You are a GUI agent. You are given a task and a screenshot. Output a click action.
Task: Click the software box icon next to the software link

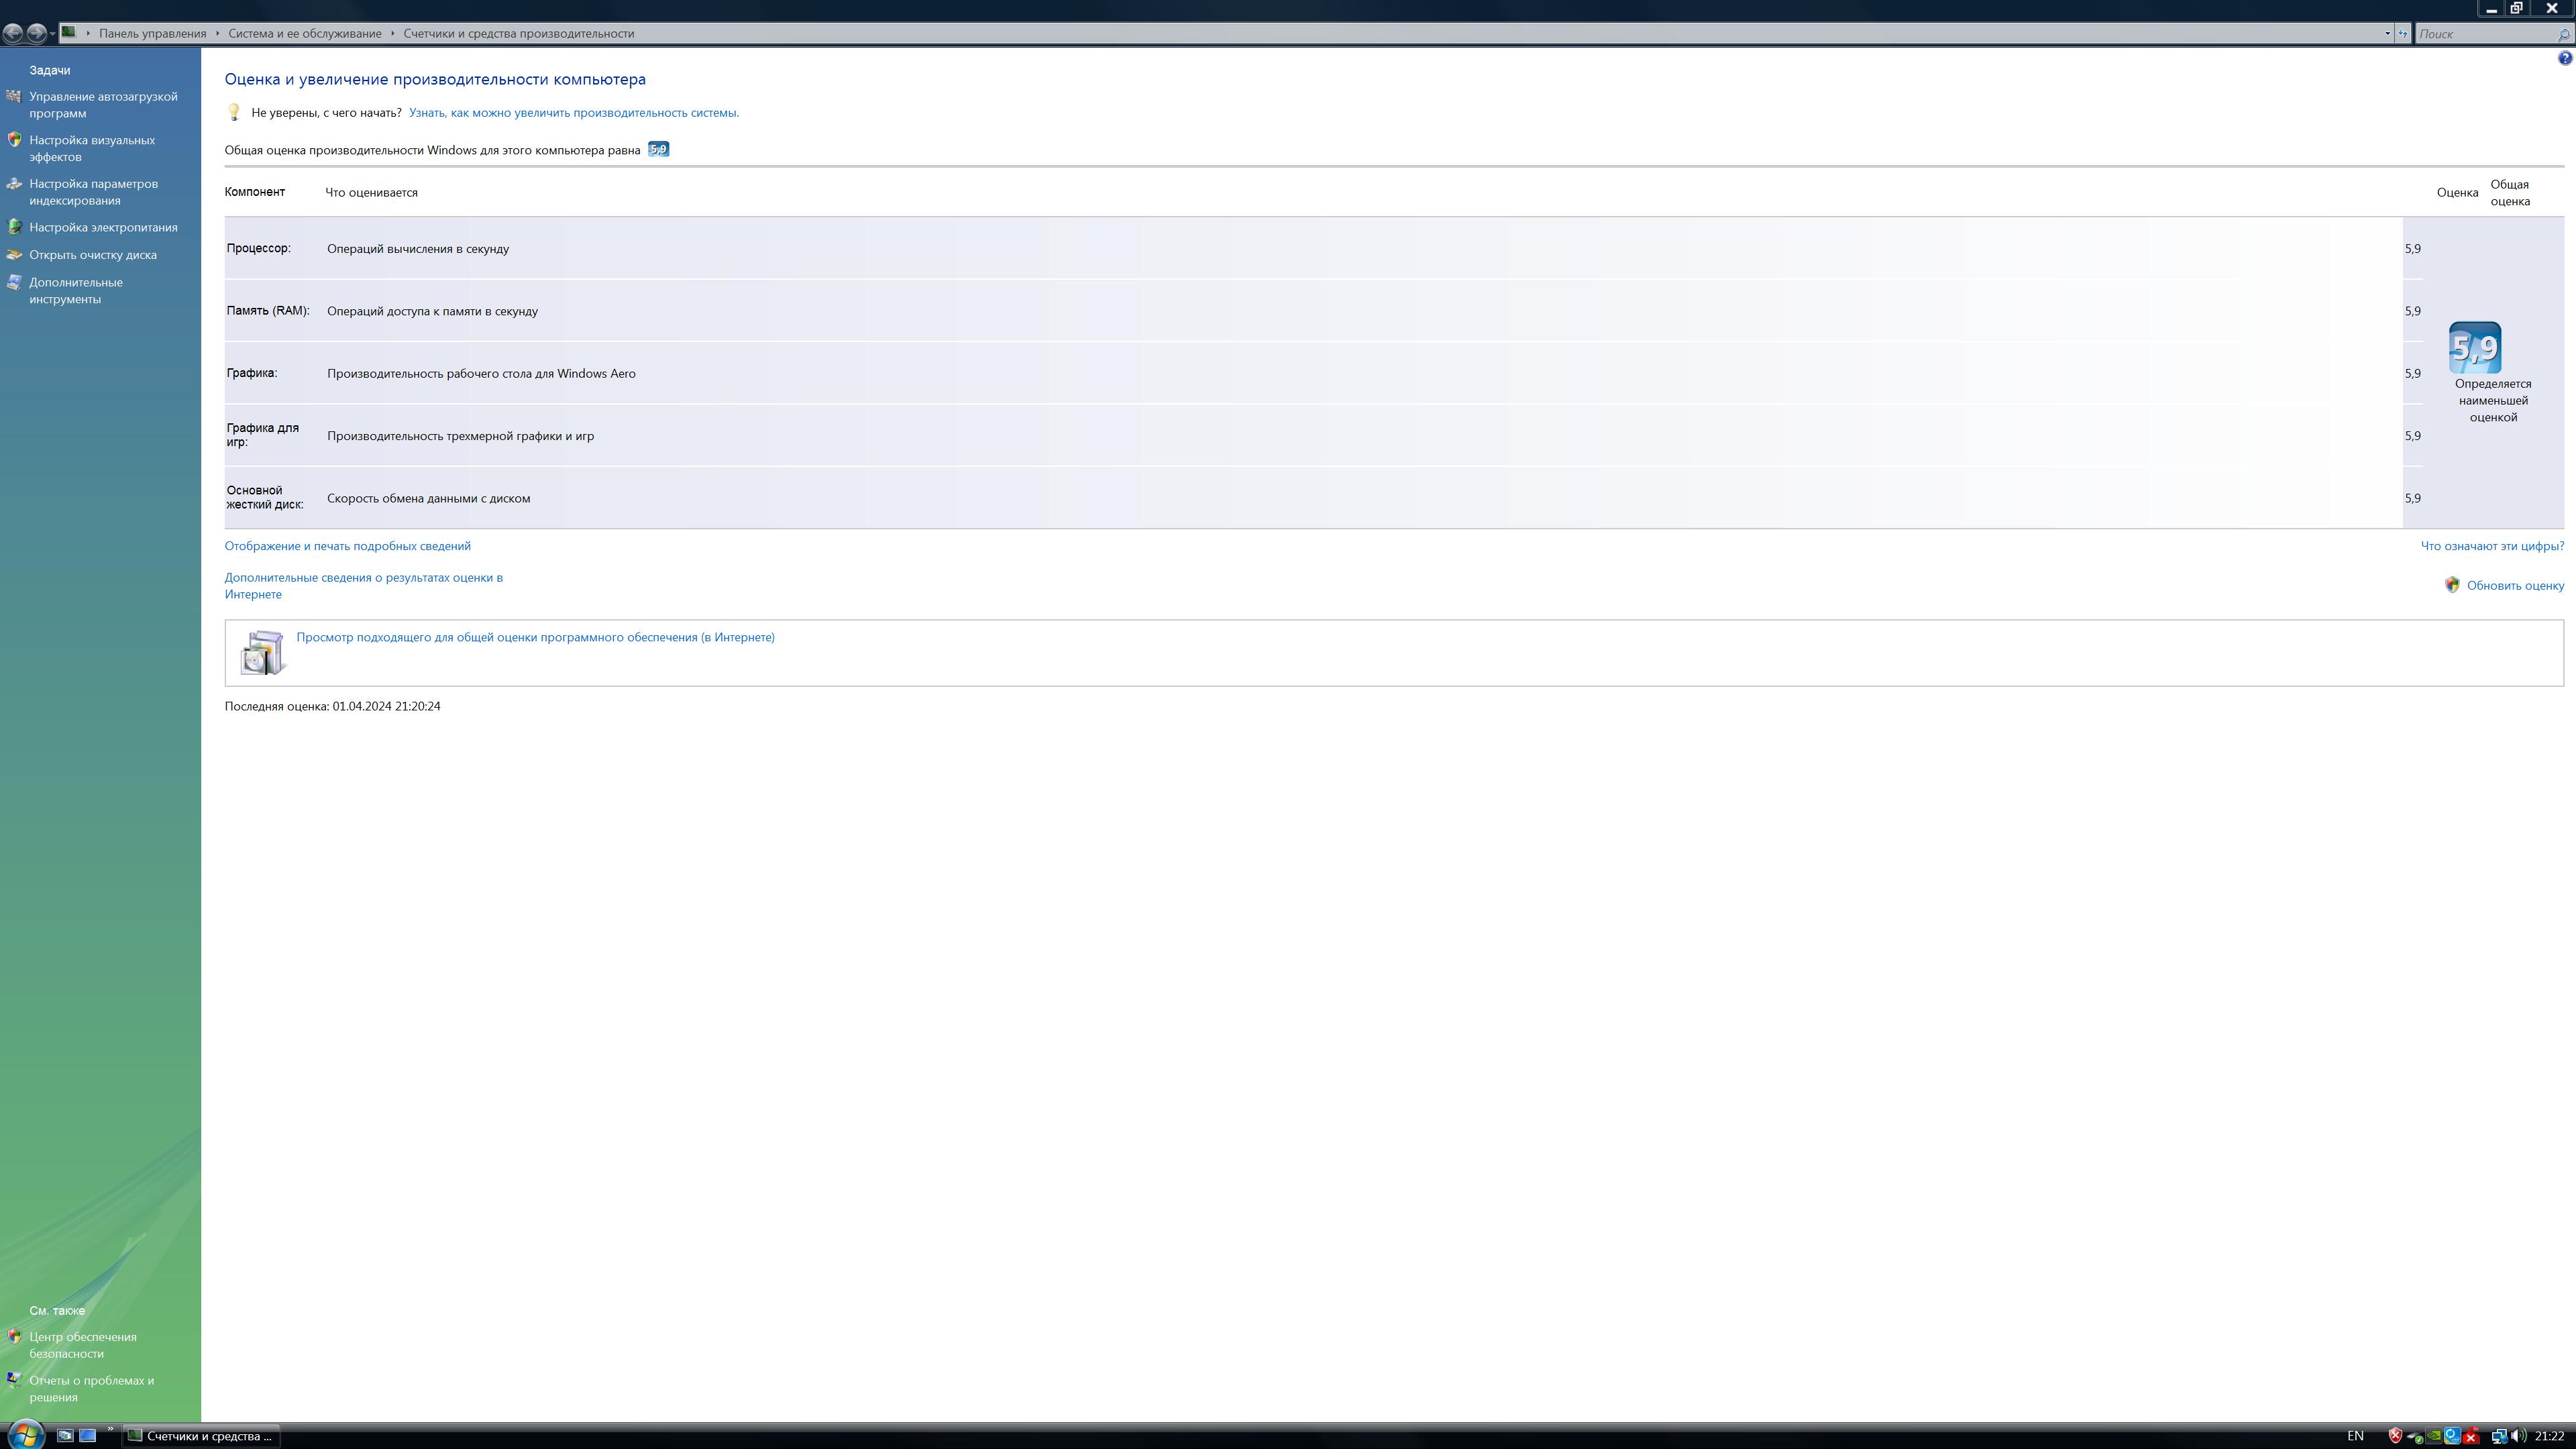[x=263, y=652]
